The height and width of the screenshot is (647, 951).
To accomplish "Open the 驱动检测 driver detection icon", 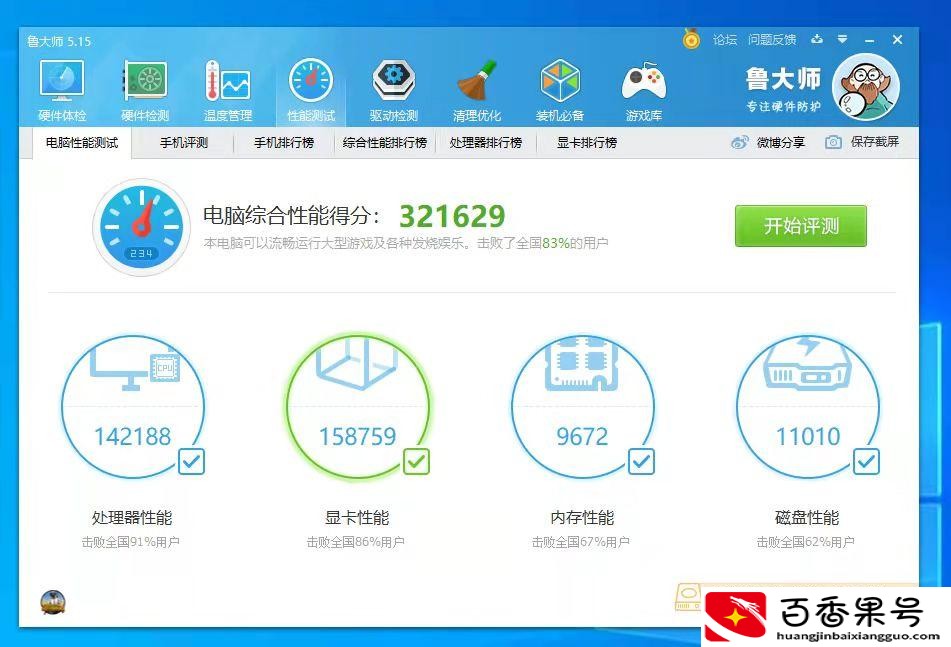I will tap(394, 90).
